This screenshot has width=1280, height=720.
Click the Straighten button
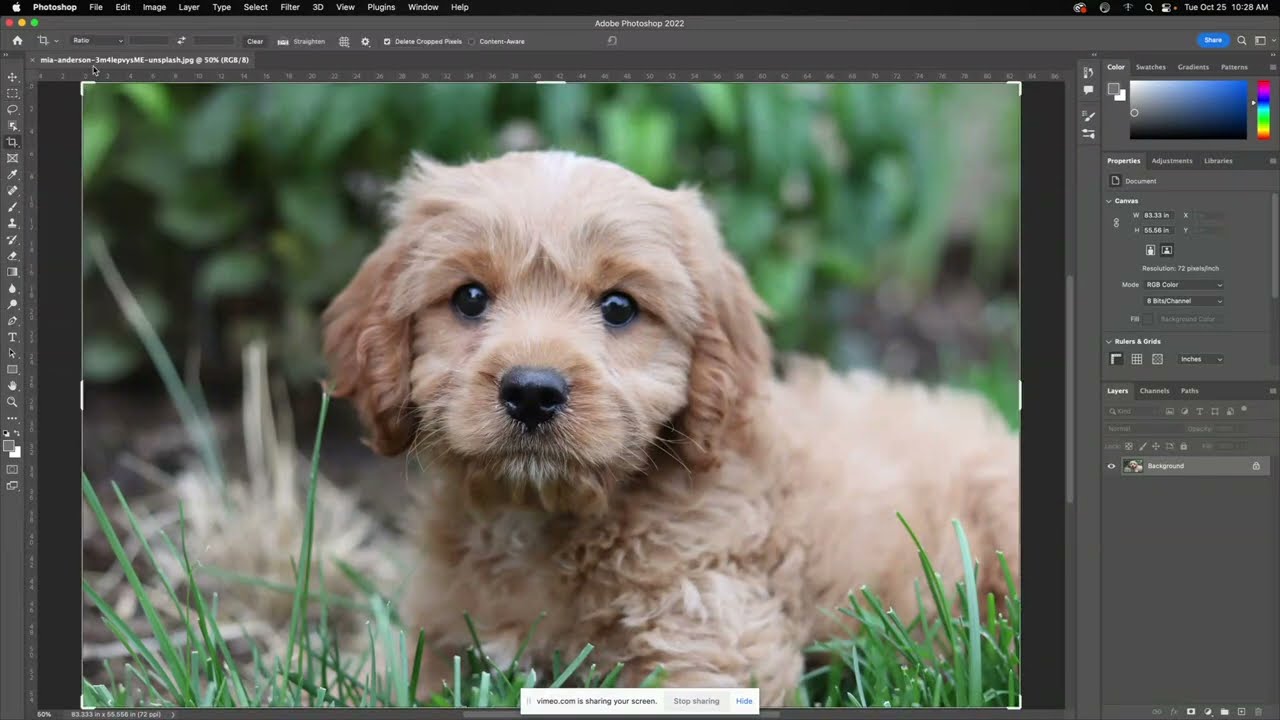pos(301,41)
